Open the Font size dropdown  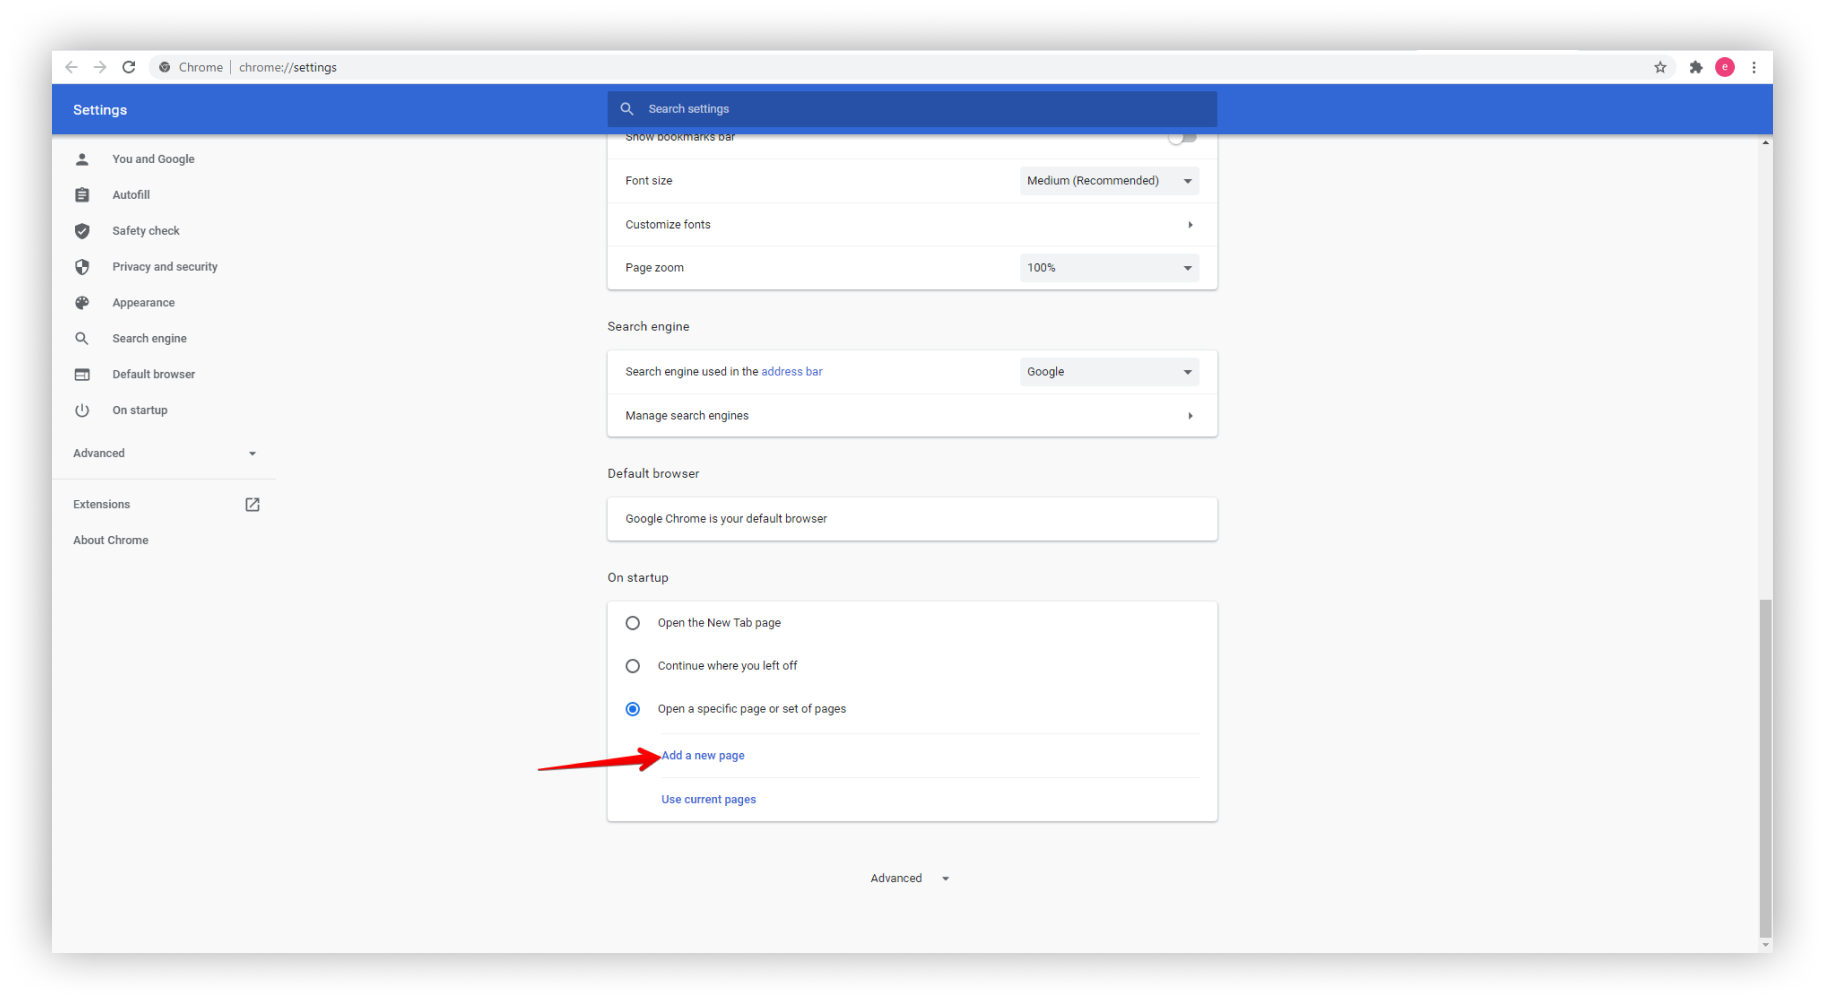(x=1109, y=181)
